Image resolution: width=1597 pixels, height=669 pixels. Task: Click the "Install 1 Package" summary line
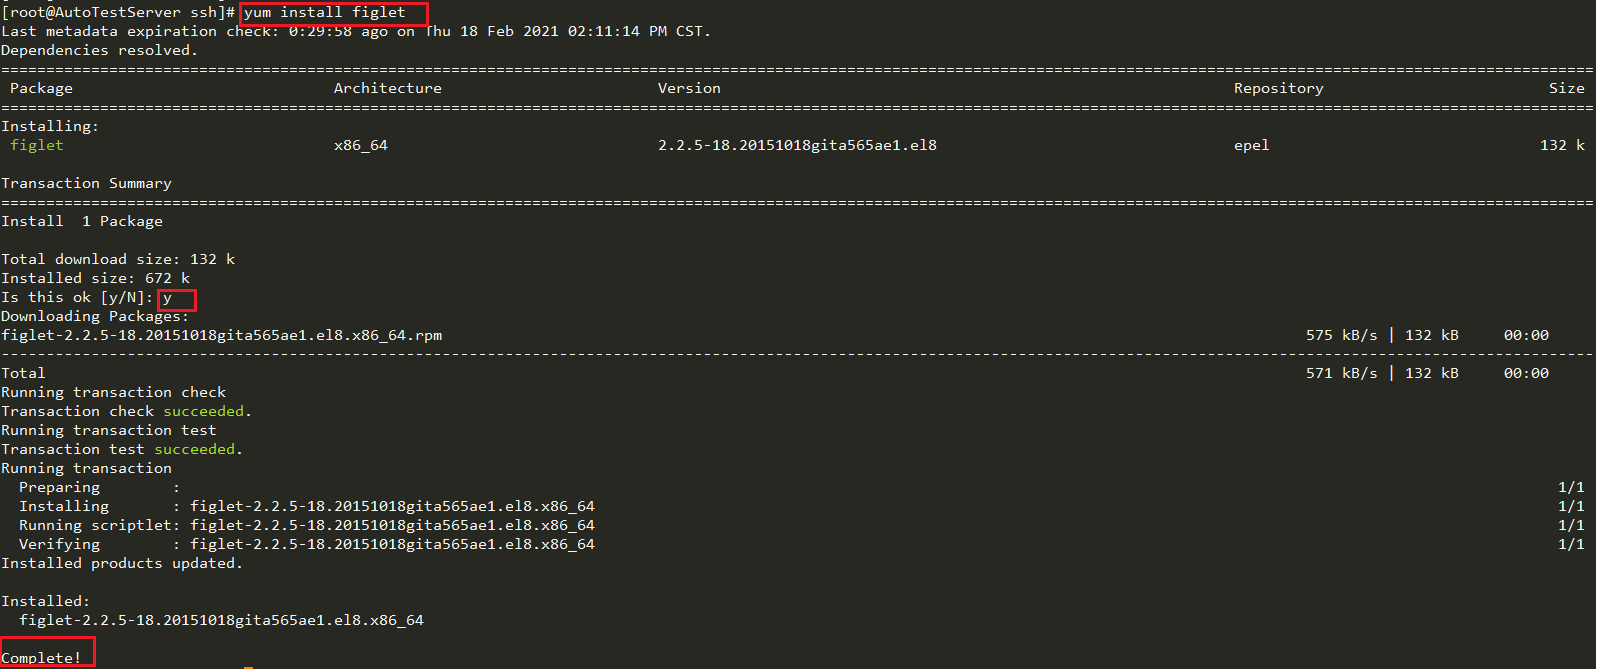coord(82,221)
